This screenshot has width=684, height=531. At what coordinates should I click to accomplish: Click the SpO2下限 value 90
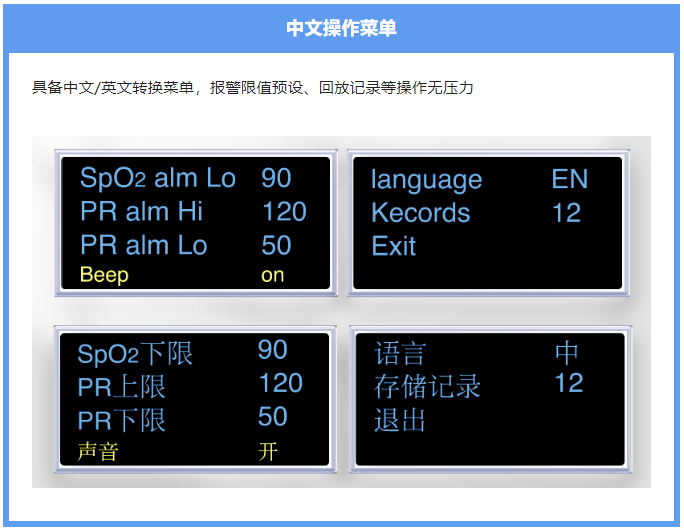[x=273, y=349]
